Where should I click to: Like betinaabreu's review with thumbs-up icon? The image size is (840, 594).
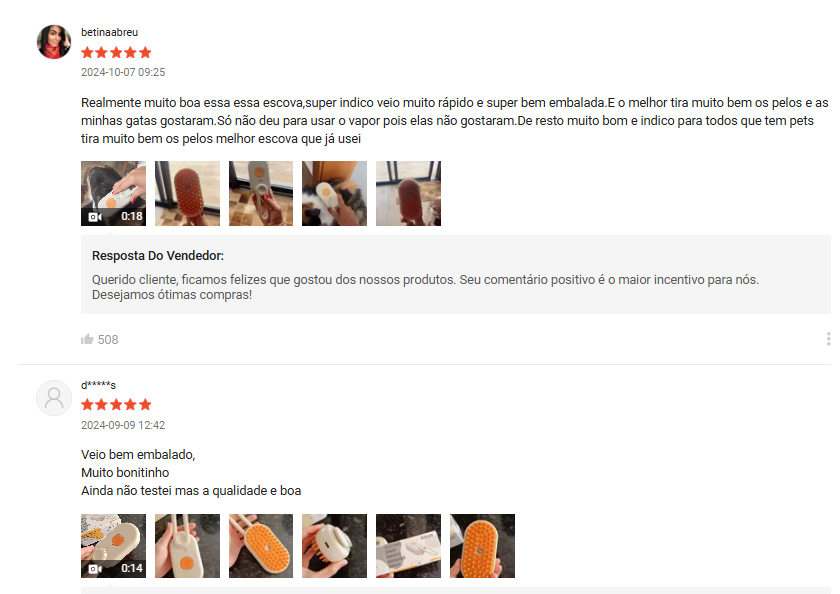[x=87, y=339]
